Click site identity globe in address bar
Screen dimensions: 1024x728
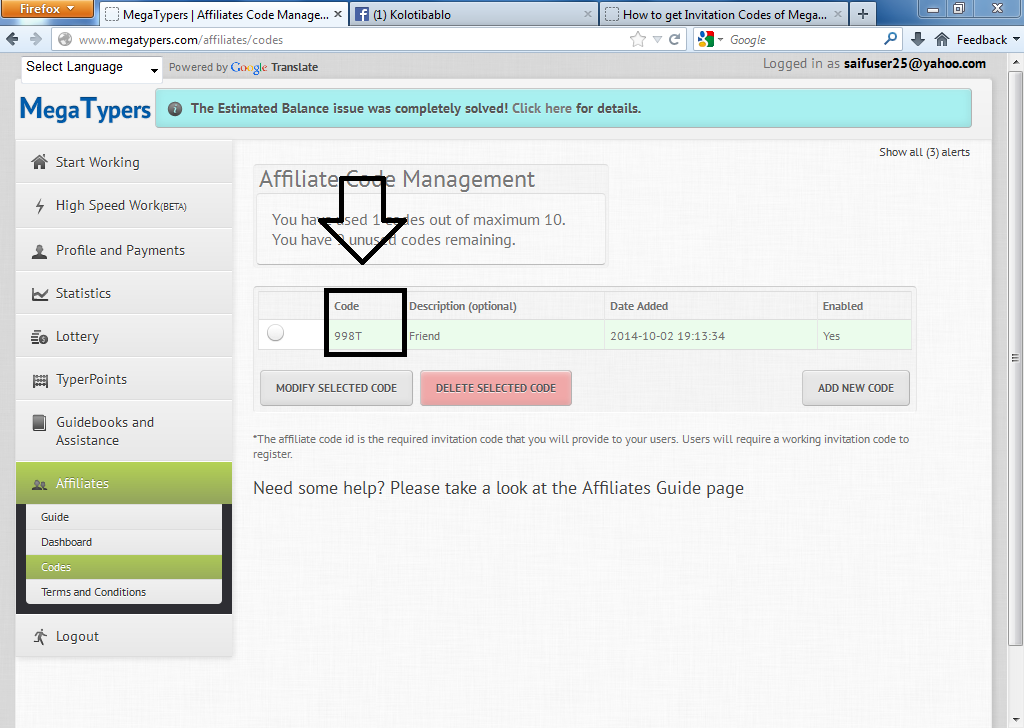coord(65,40)
